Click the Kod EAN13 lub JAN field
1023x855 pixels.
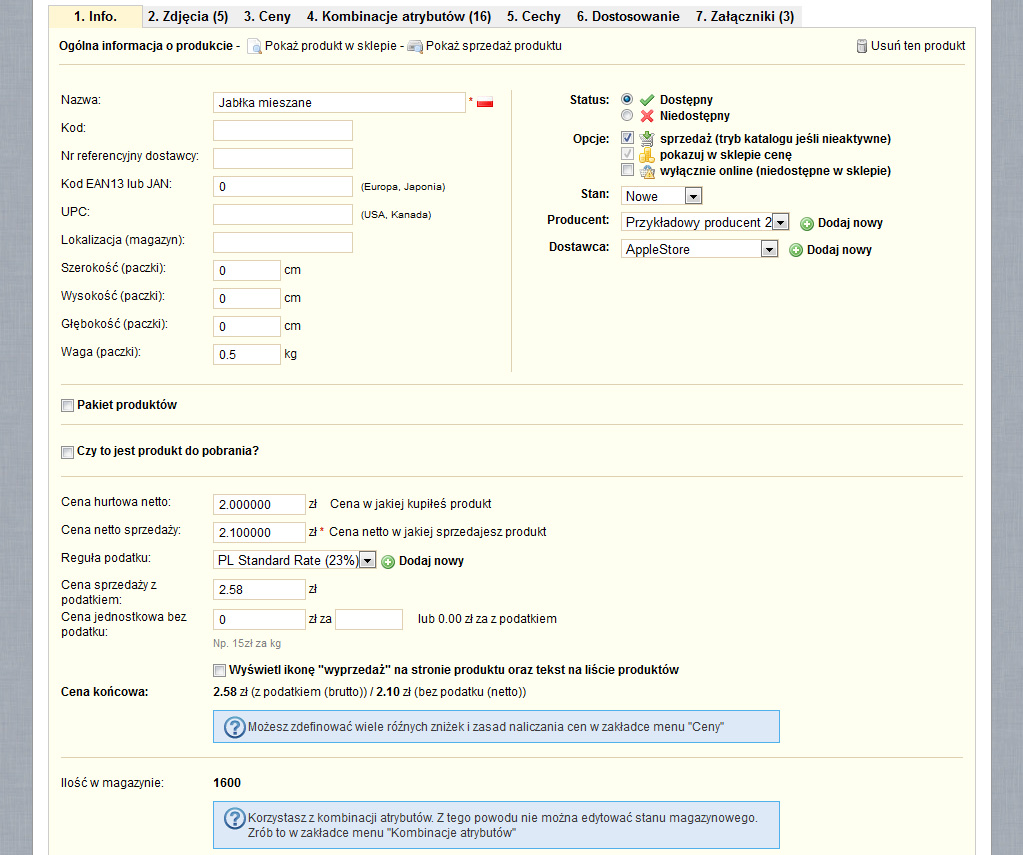point(282,187)
